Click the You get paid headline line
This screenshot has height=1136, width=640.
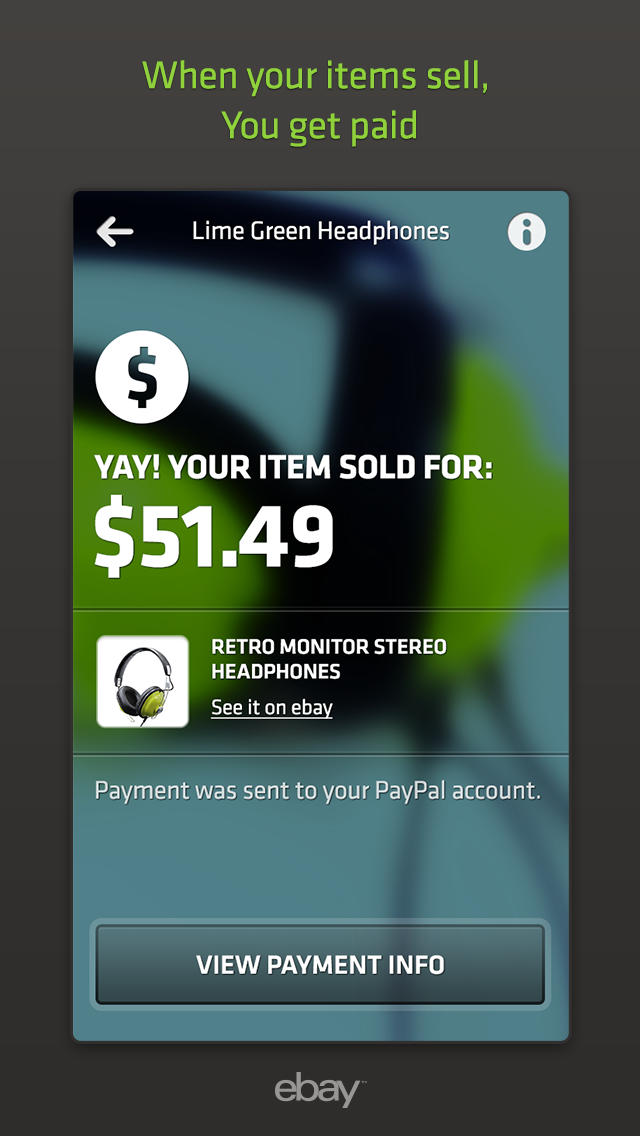[320, 125]
